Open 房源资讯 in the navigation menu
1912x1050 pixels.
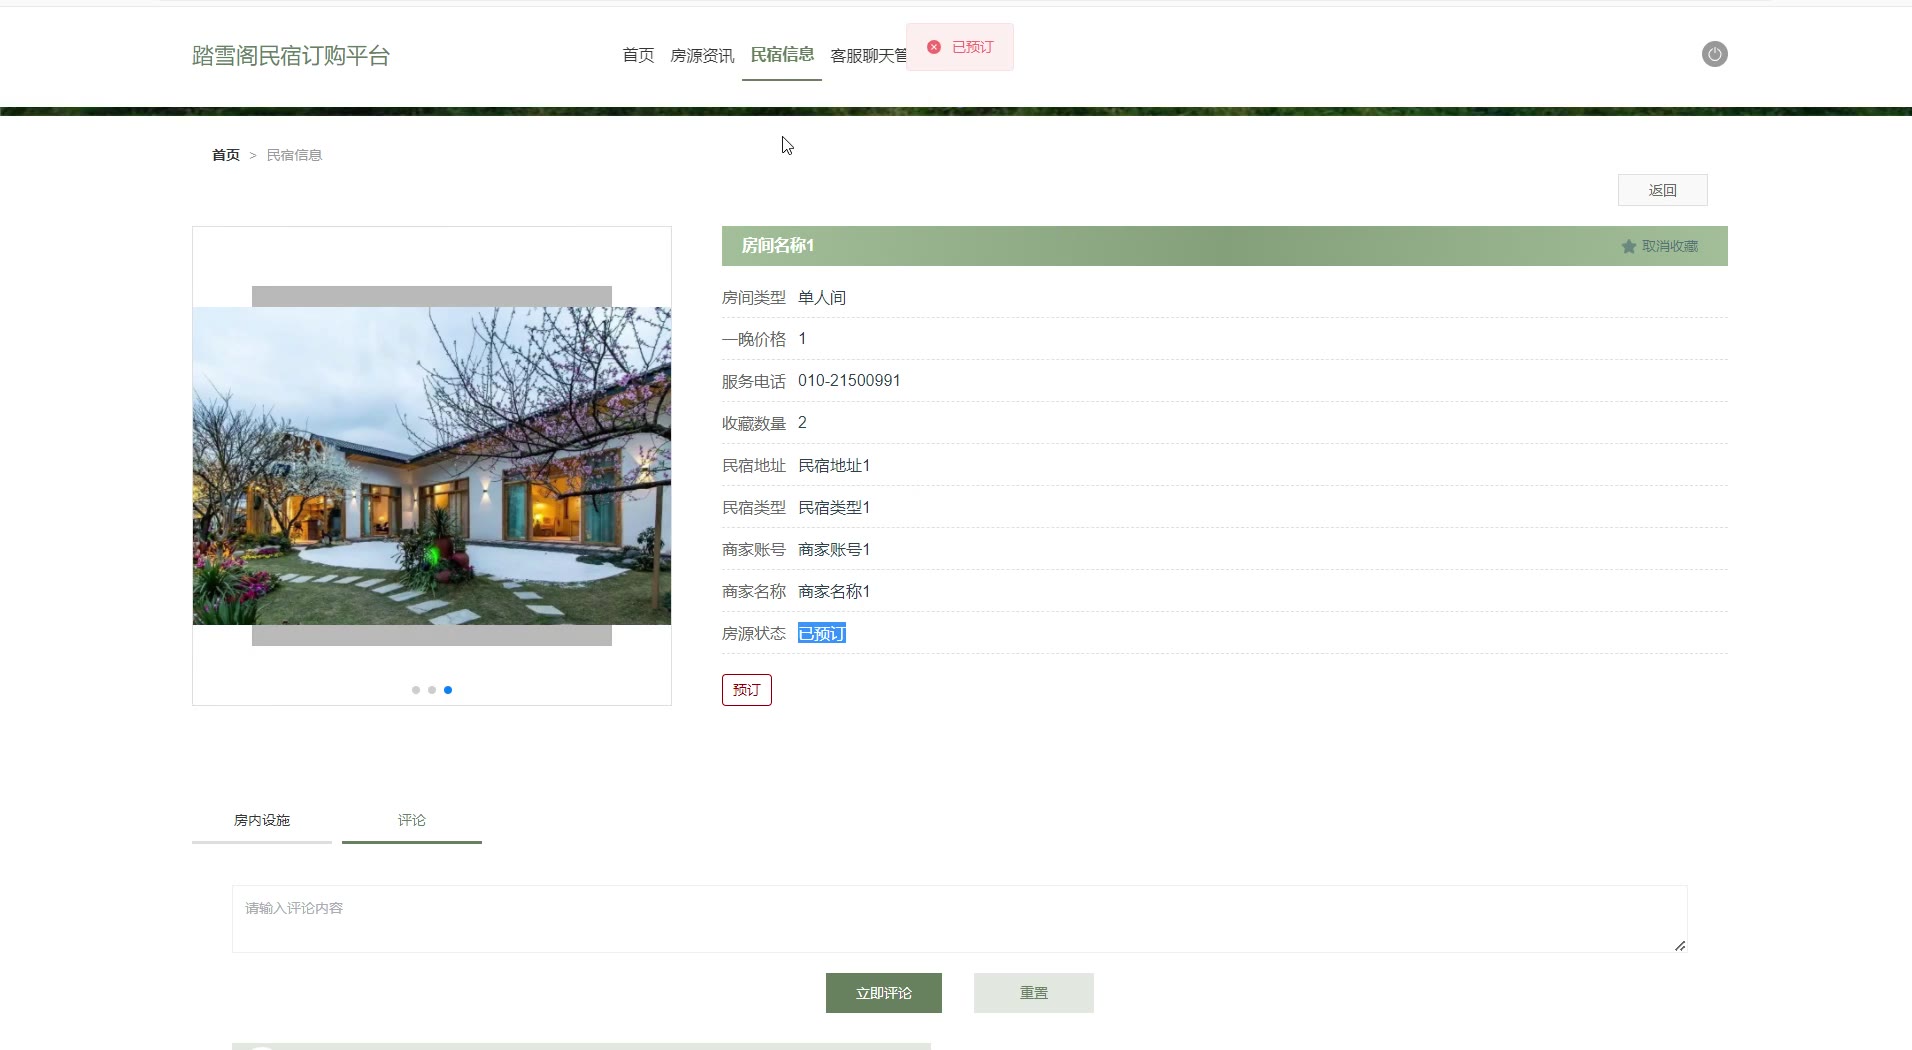pos(702,55)
